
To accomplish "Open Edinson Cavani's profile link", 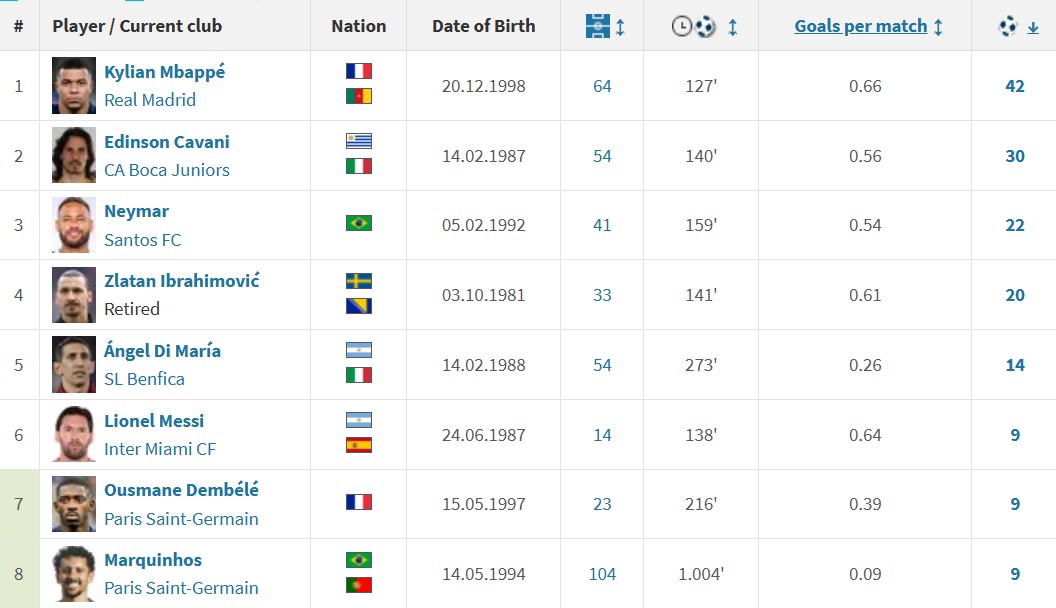I will click(x=167, y=142).
